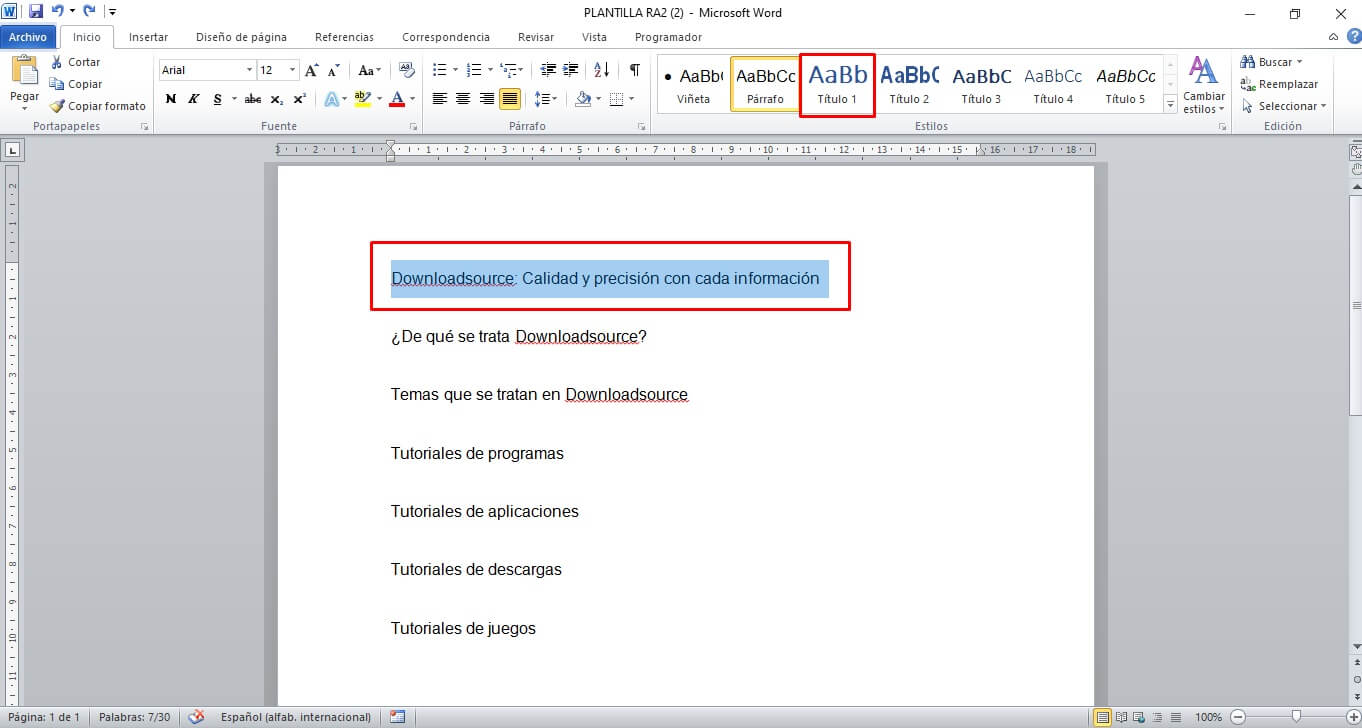1362x728 pixels.
Task: Open bullet list dropdown arrow
Action: tap(455, 70)
